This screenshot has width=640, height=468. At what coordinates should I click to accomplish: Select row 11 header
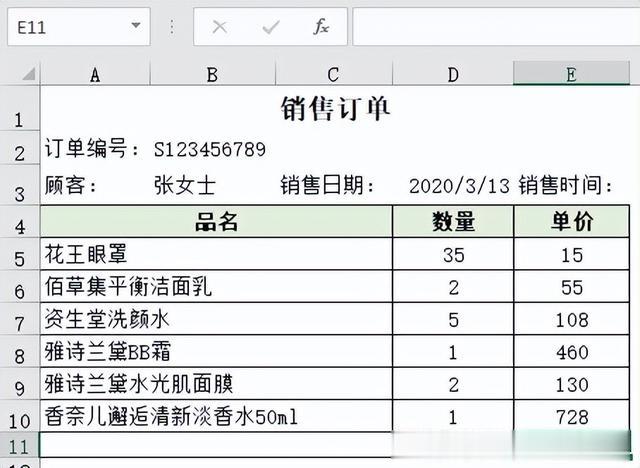coord(20,445)
